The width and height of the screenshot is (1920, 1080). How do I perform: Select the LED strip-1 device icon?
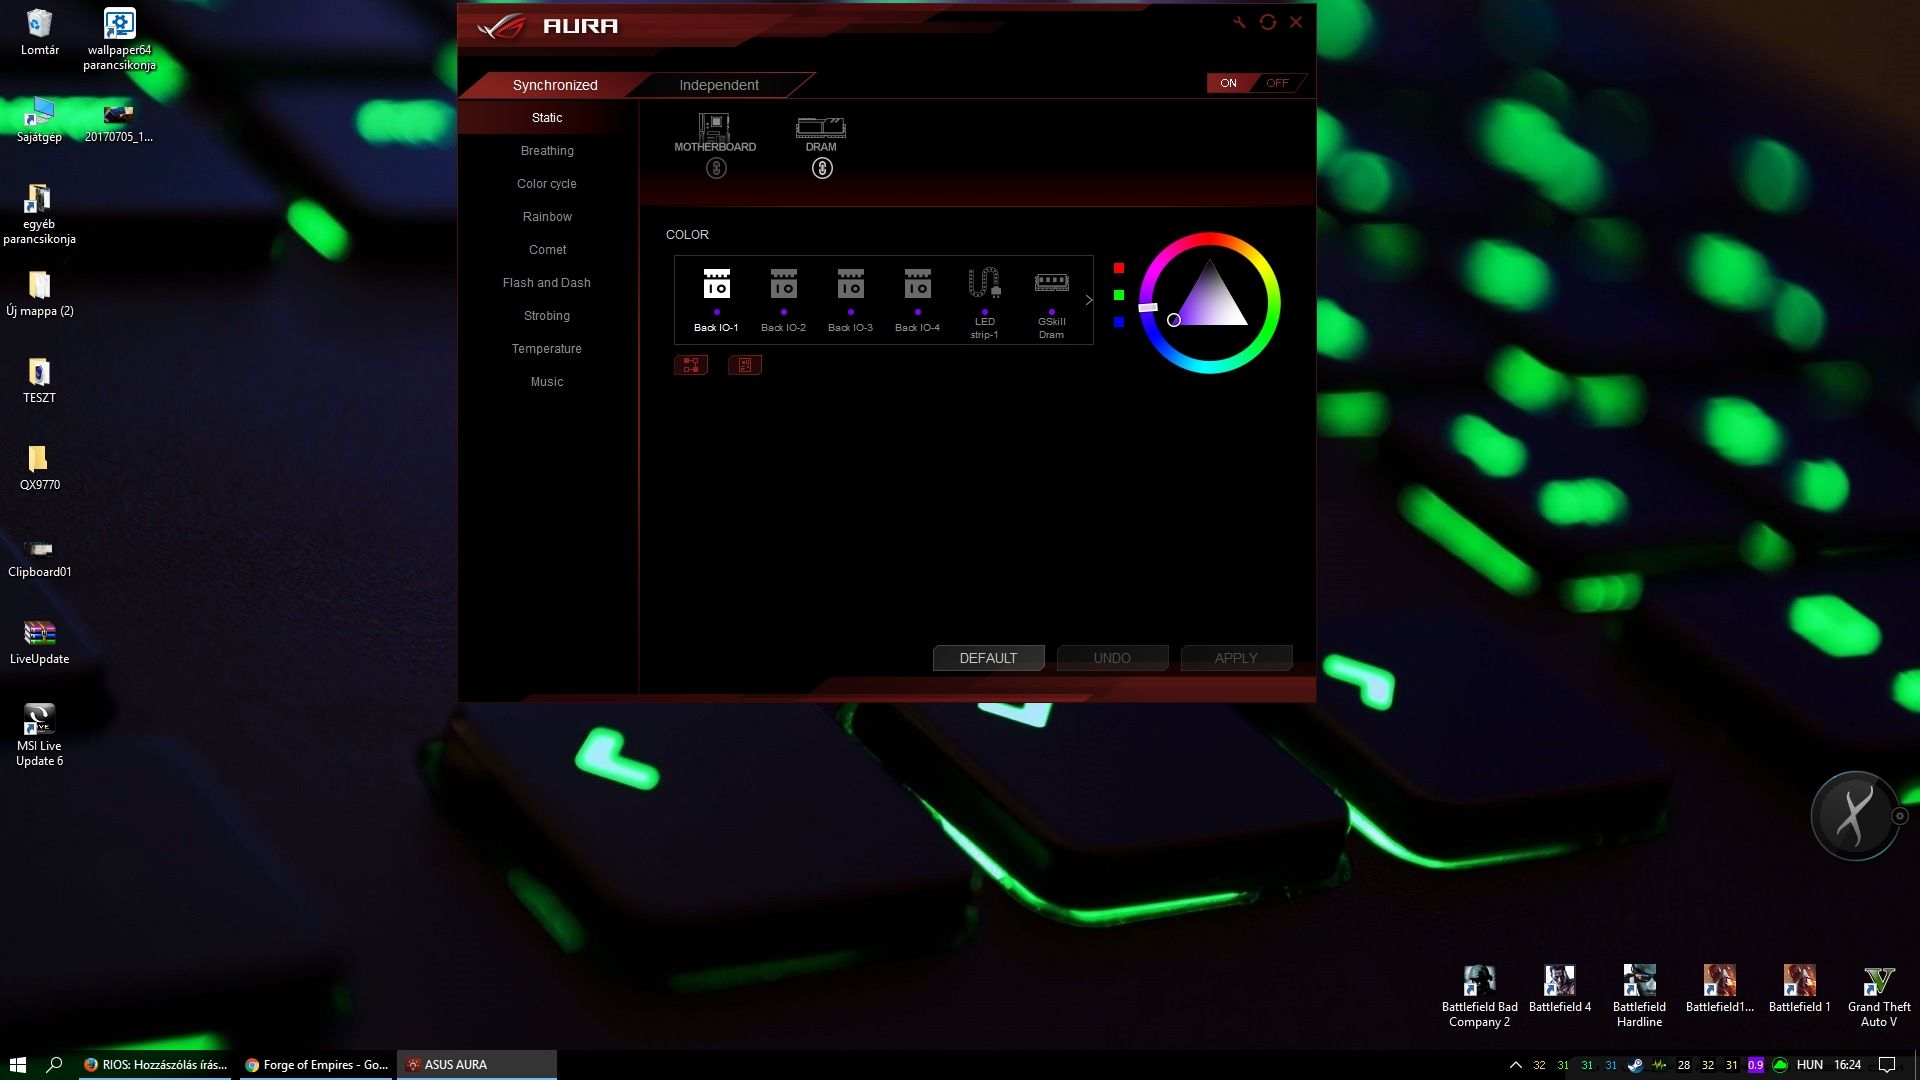click(984, 302)
